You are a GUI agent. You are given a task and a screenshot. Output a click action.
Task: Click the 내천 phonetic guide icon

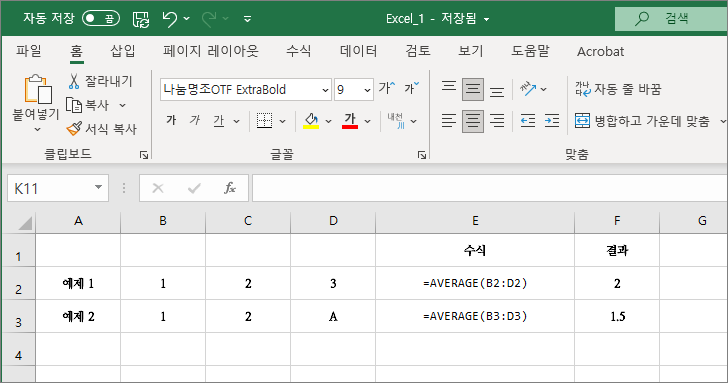(x=396, y=121)
